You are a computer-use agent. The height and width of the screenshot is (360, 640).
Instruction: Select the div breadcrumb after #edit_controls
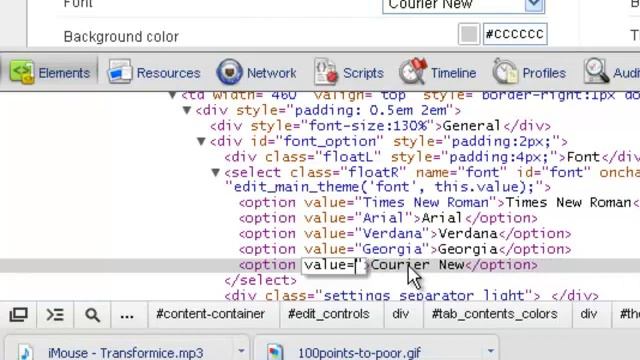click(x=401, y=314)
